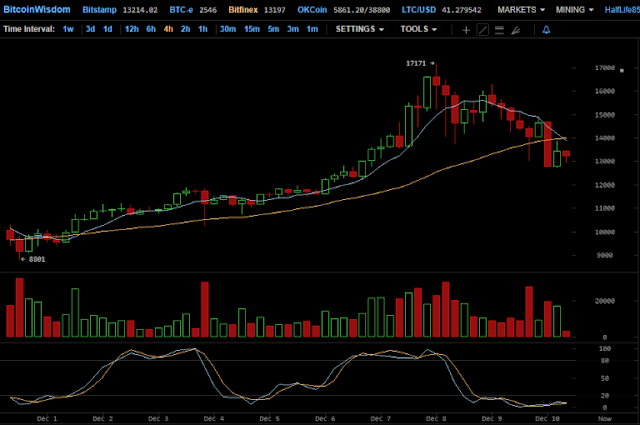Choose the 2h time interval

(185, 29)
